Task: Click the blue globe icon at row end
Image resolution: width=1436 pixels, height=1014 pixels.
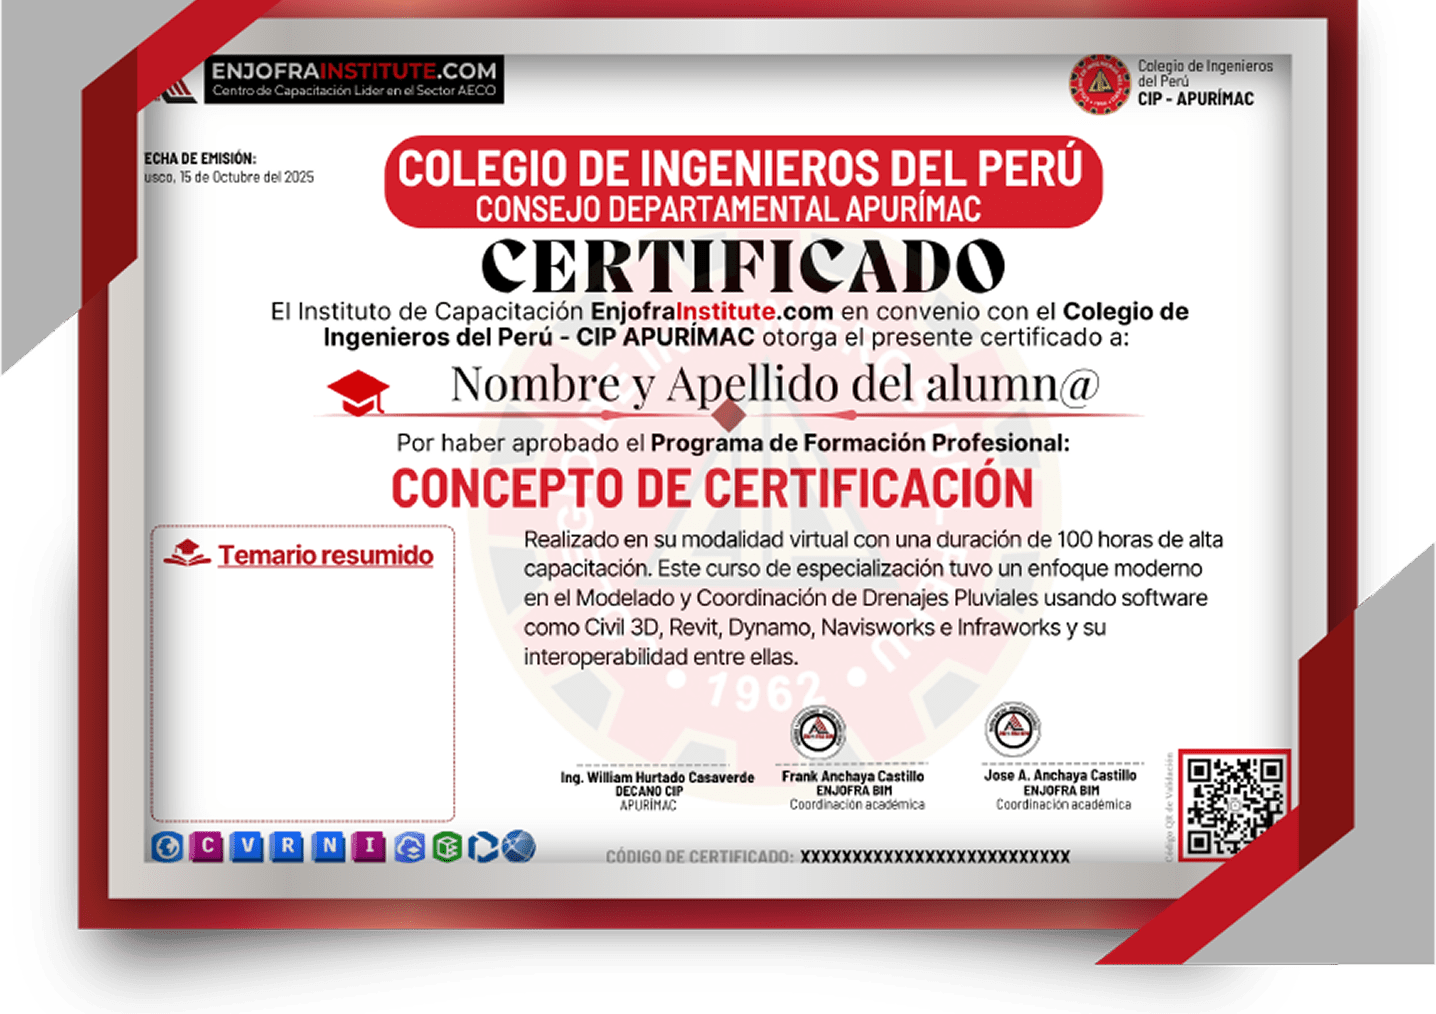Action: click(x=519, y=847)
